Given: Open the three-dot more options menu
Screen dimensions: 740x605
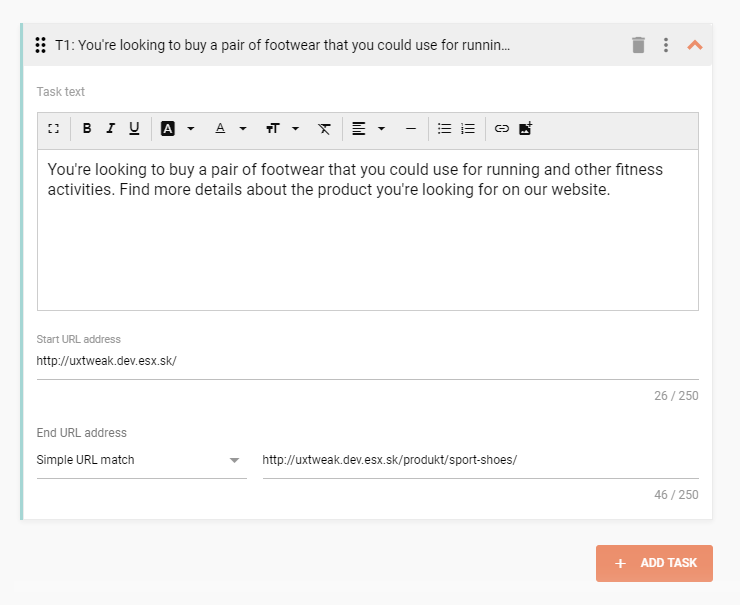Looking at the screenshot, I should click(666, 45).
